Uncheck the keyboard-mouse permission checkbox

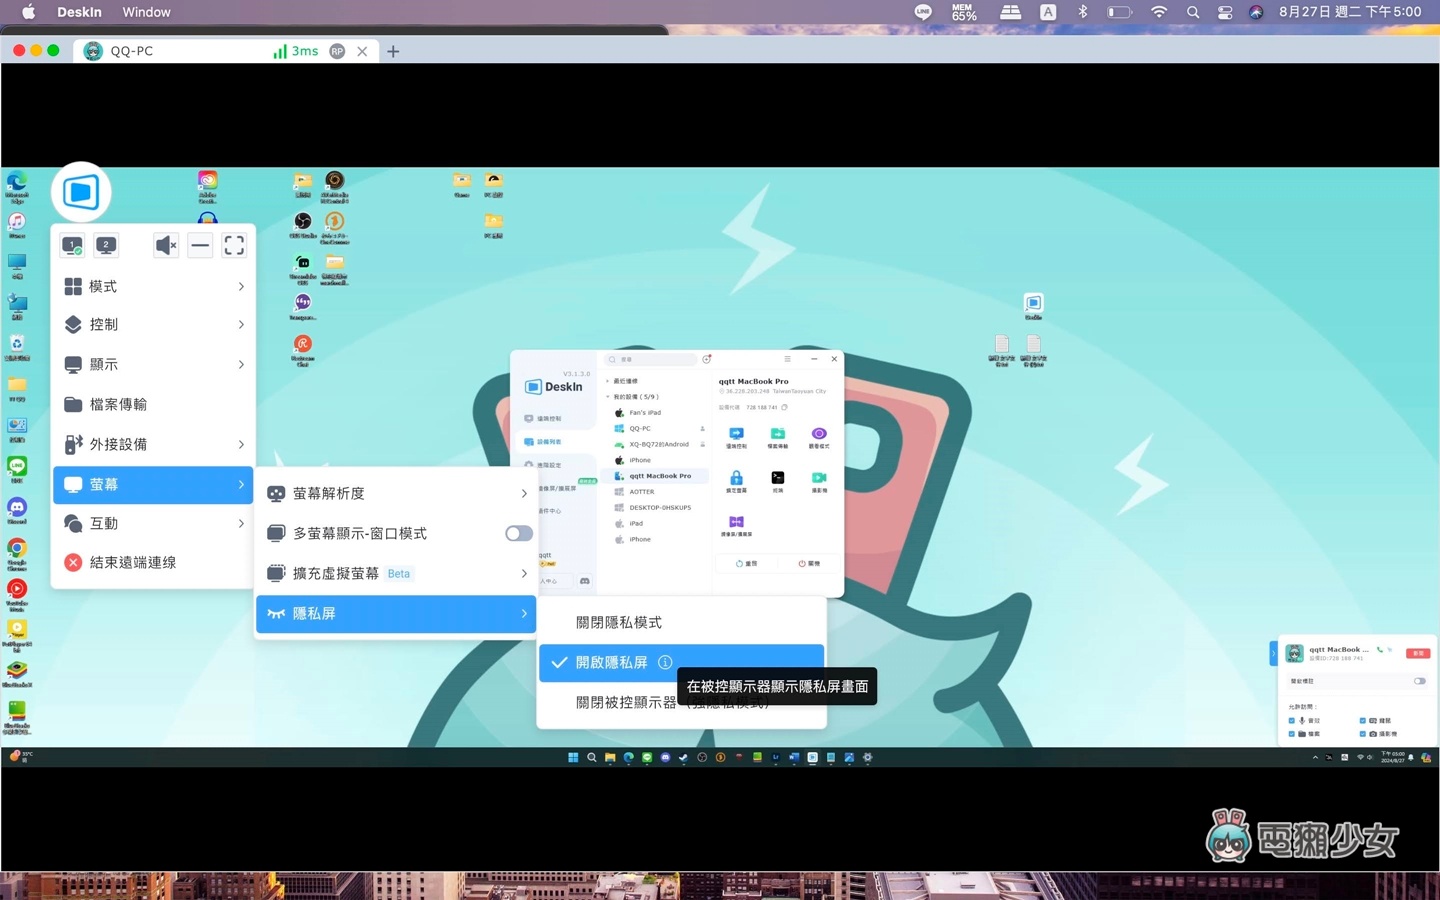pyautogui.click(x=1362, y=720)
